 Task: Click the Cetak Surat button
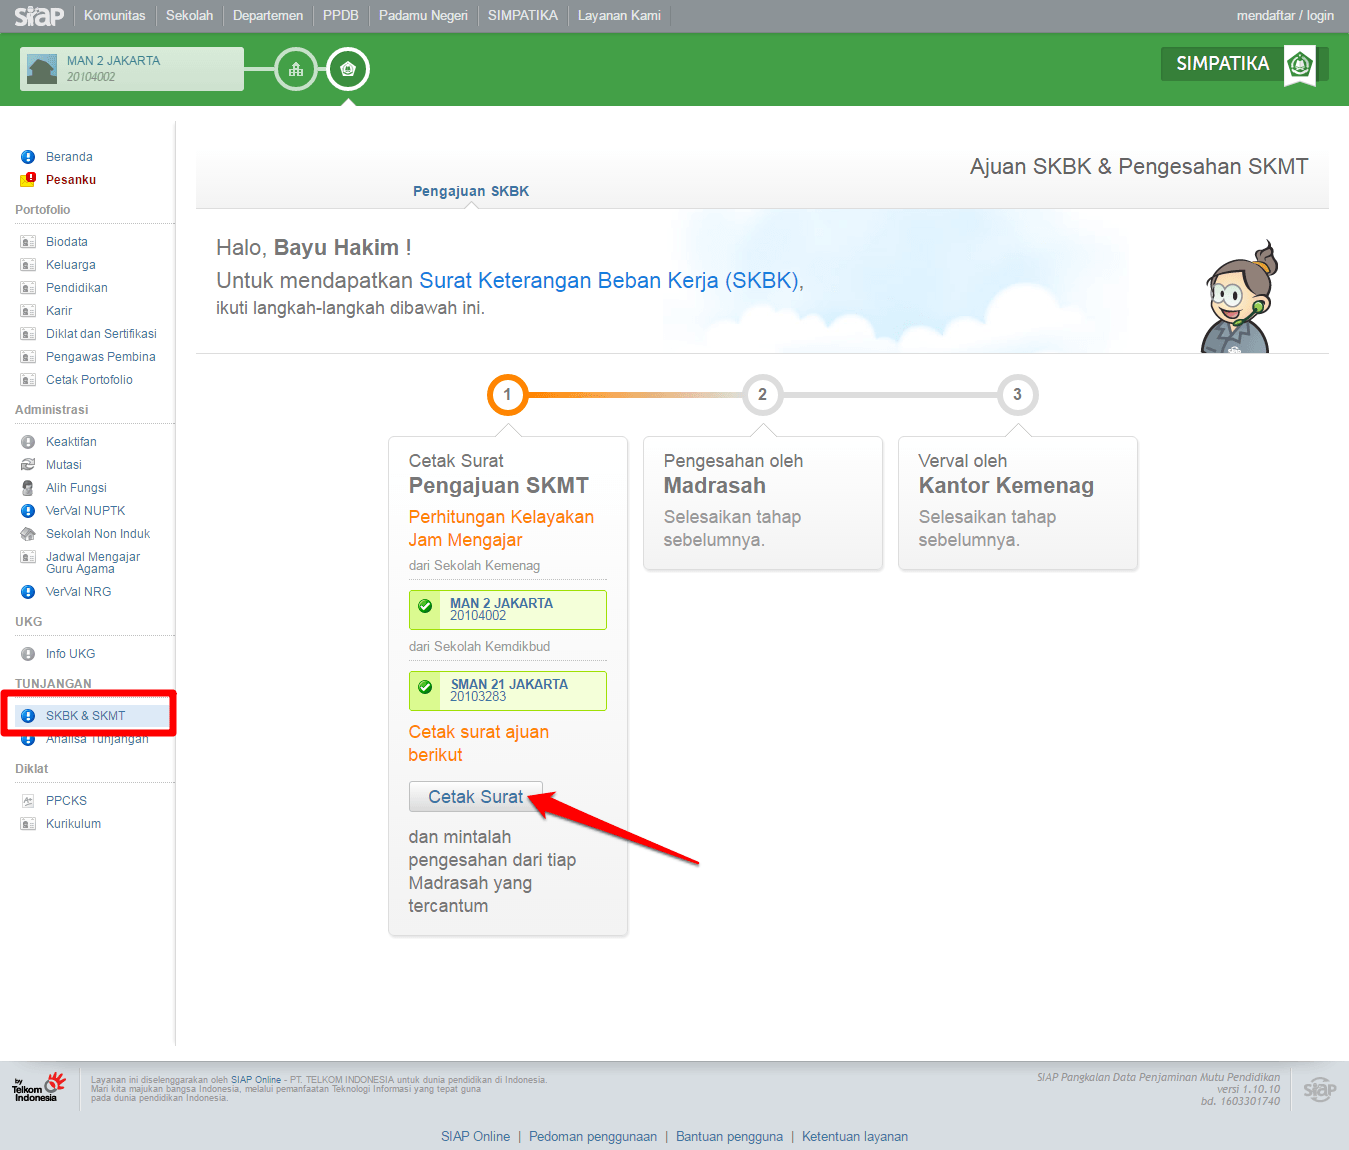pyautogui.click(x=476, y=797)
